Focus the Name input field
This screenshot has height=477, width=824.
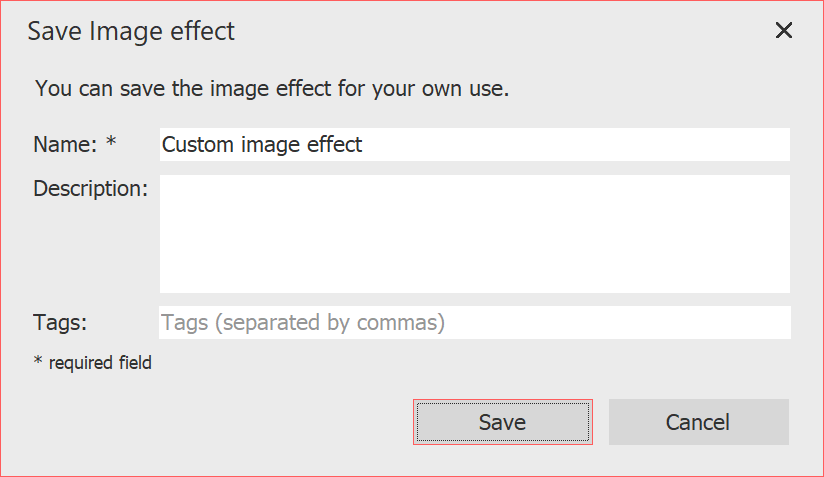tap(474, 145)
